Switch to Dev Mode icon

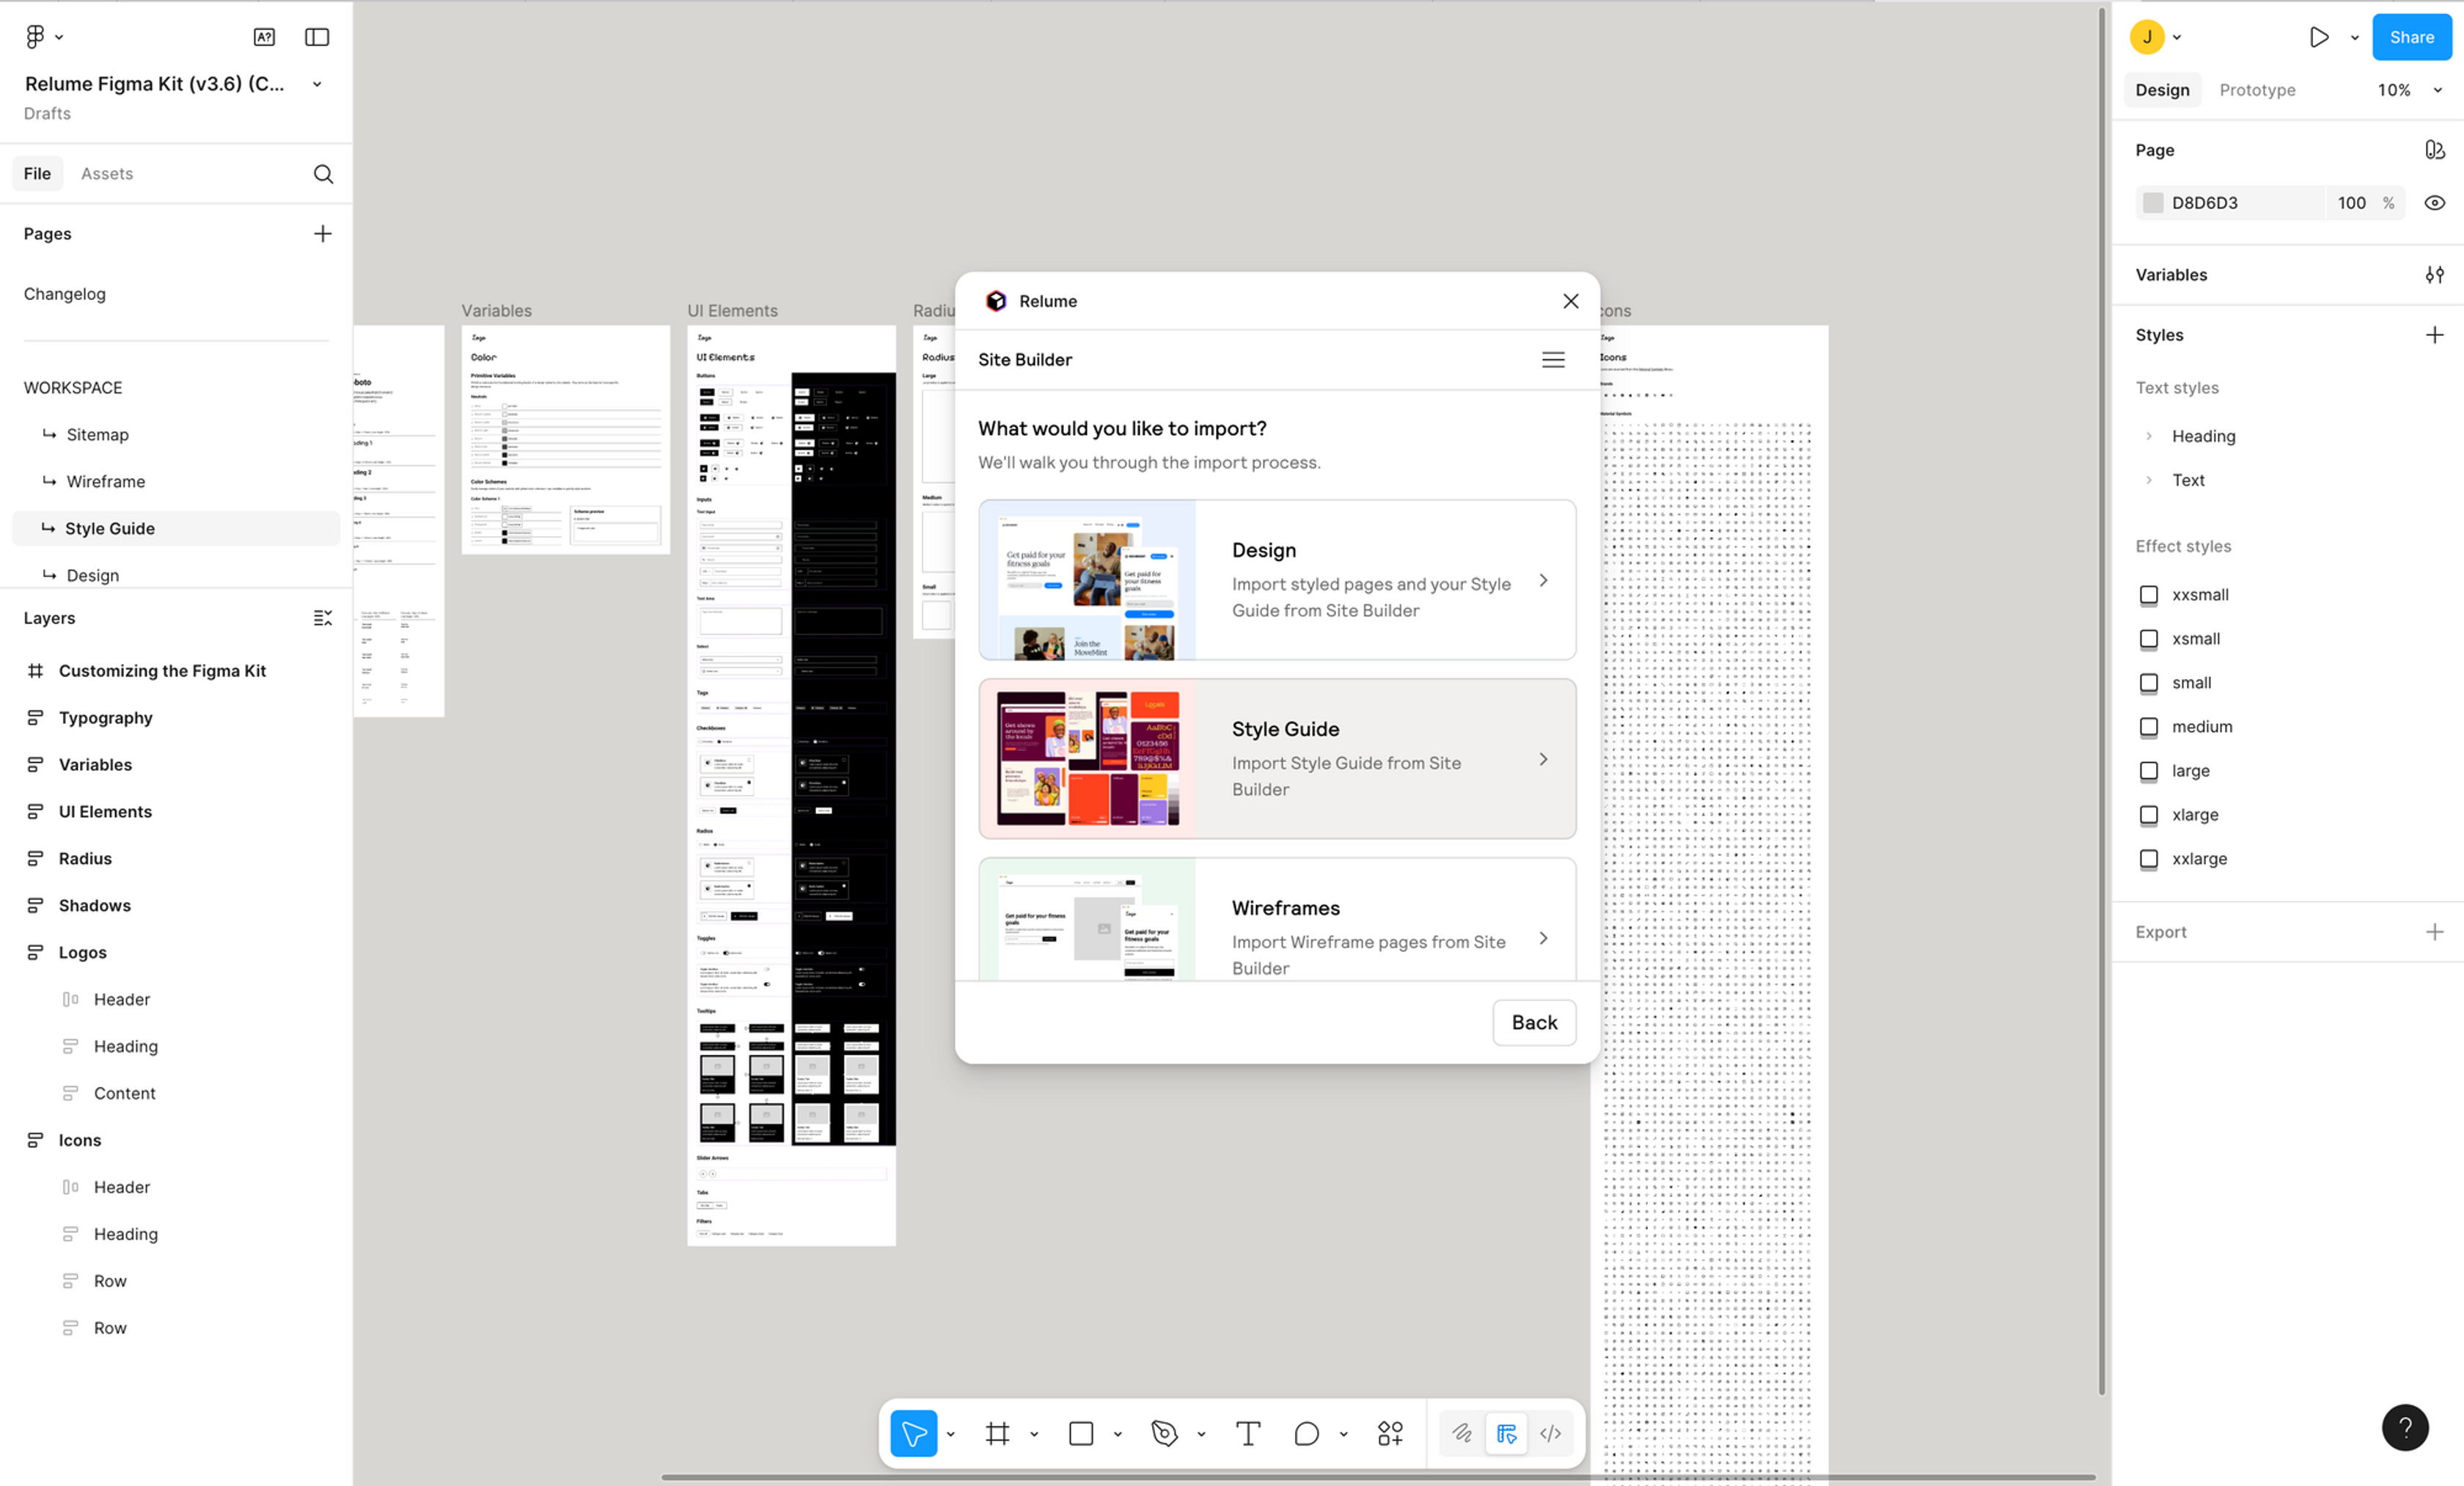point(1550,1433)
